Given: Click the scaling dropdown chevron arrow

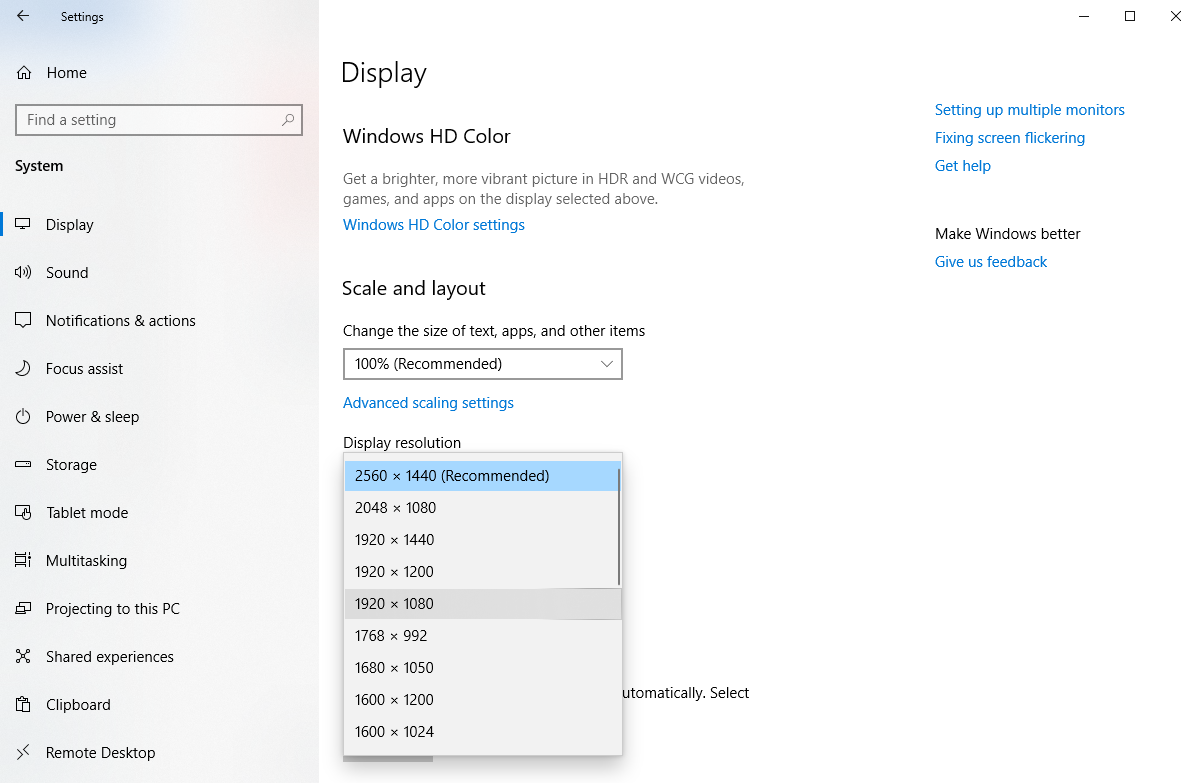Looking at the screenshot, I should pyautogui.click(x=606, y=364).
